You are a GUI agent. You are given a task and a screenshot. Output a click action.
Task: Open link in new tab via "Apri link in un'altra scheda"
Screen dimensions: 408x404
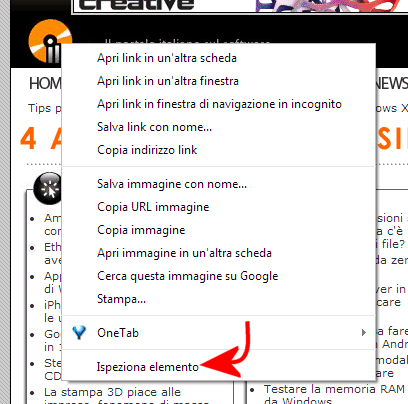[219, 58]
